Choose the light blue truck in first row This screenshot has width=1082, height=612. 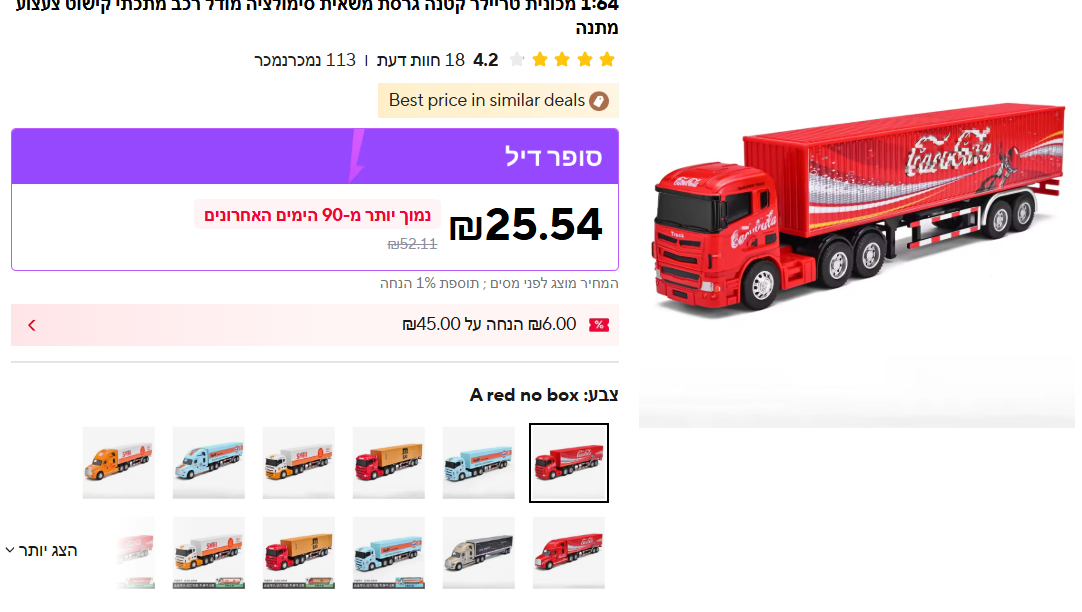(x=479, y=462)
